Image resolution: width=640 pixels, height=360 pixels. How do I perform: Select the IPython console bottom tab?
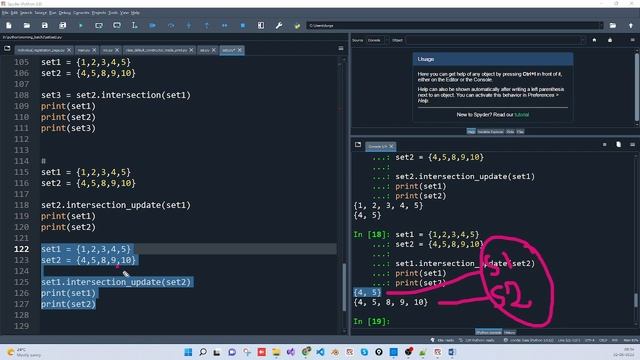489,332
